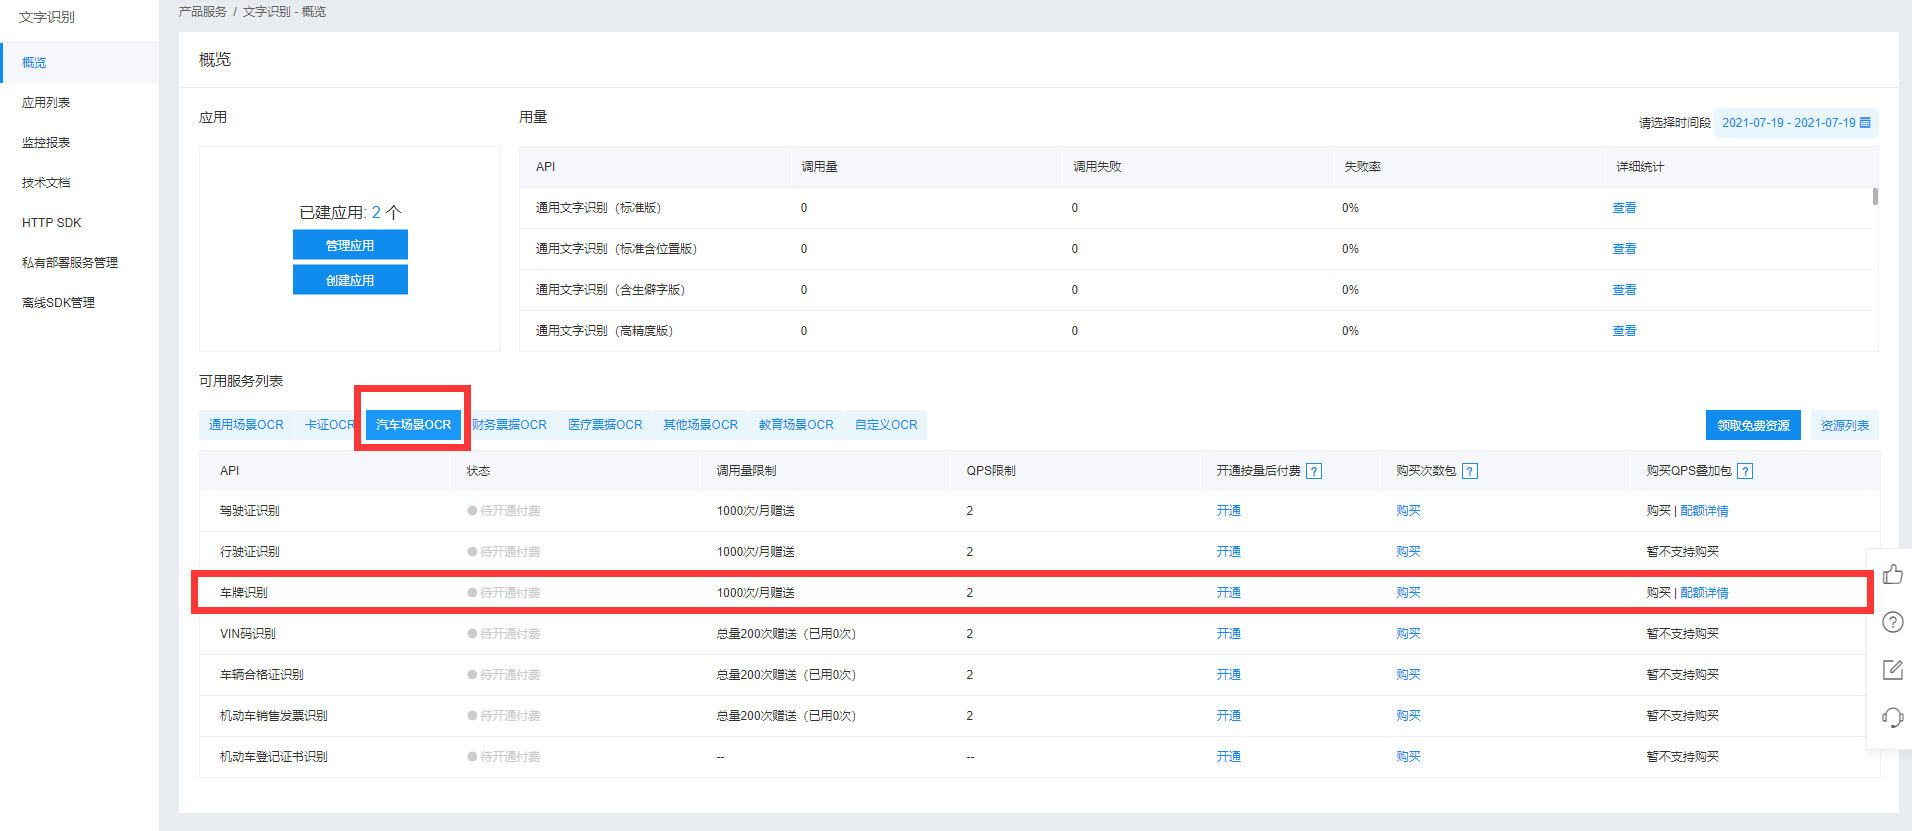This screenshot has height=831, width=1912.
Task: Click the 驾驶证识别 API name
Action: coord(250,511)
